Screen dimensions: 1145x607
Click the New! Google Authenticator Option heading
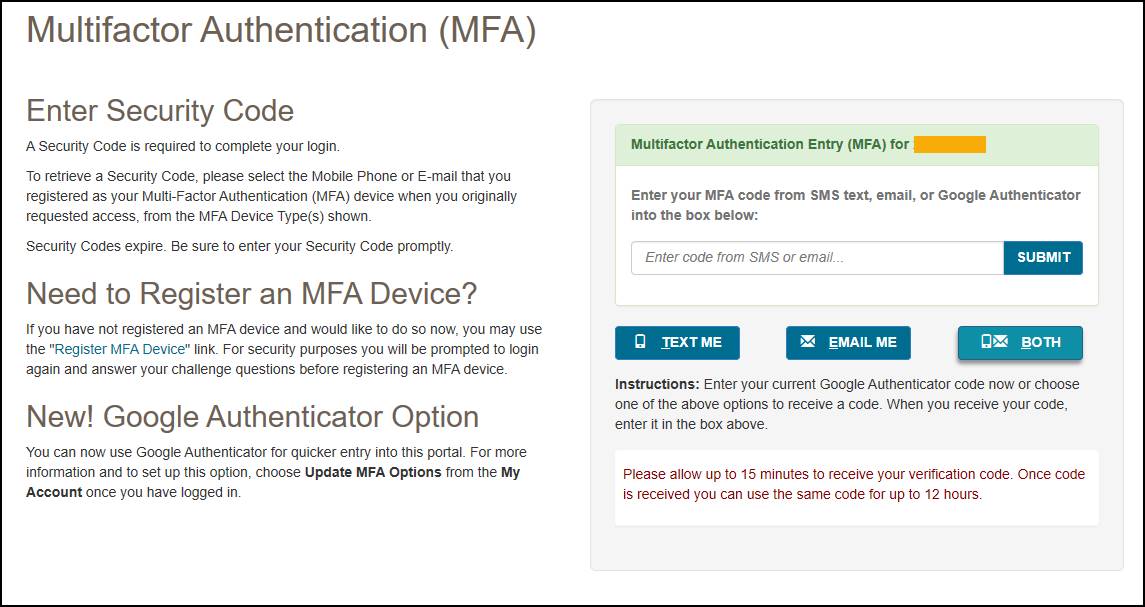(x=252, y=416)
